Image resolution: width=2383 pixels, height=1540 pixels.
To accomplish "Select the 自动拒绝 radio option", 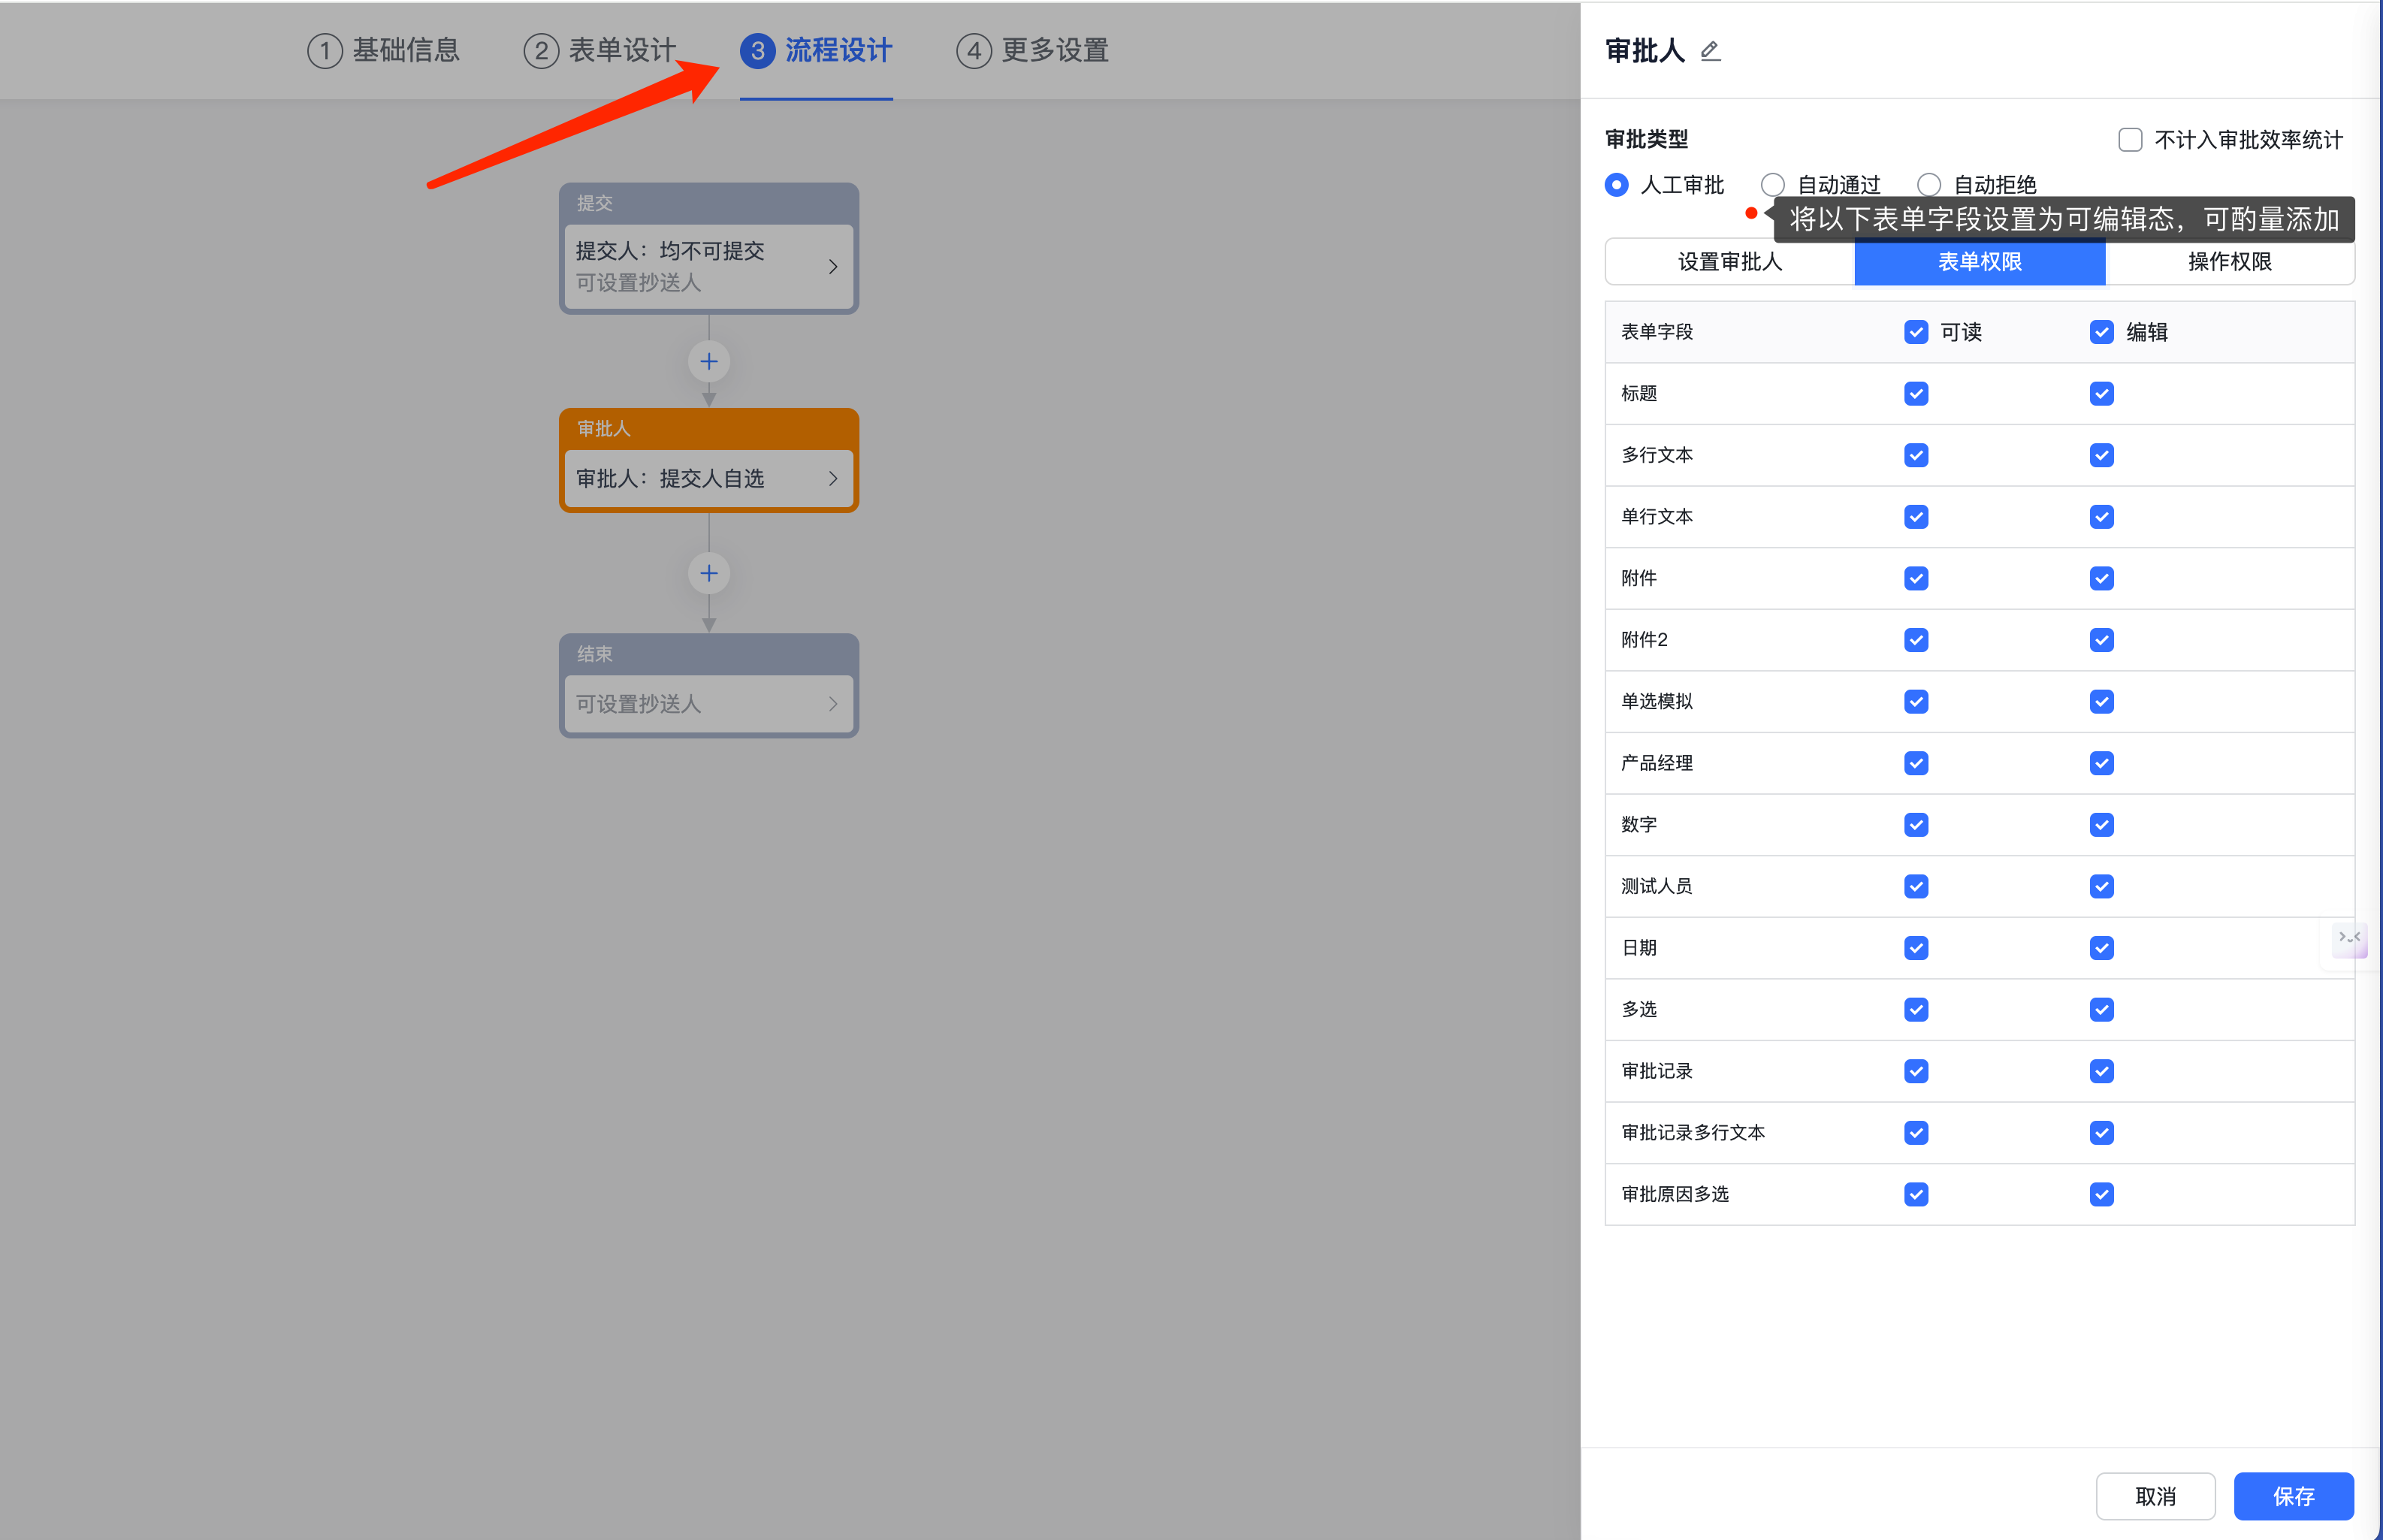I will [1929, 185].
